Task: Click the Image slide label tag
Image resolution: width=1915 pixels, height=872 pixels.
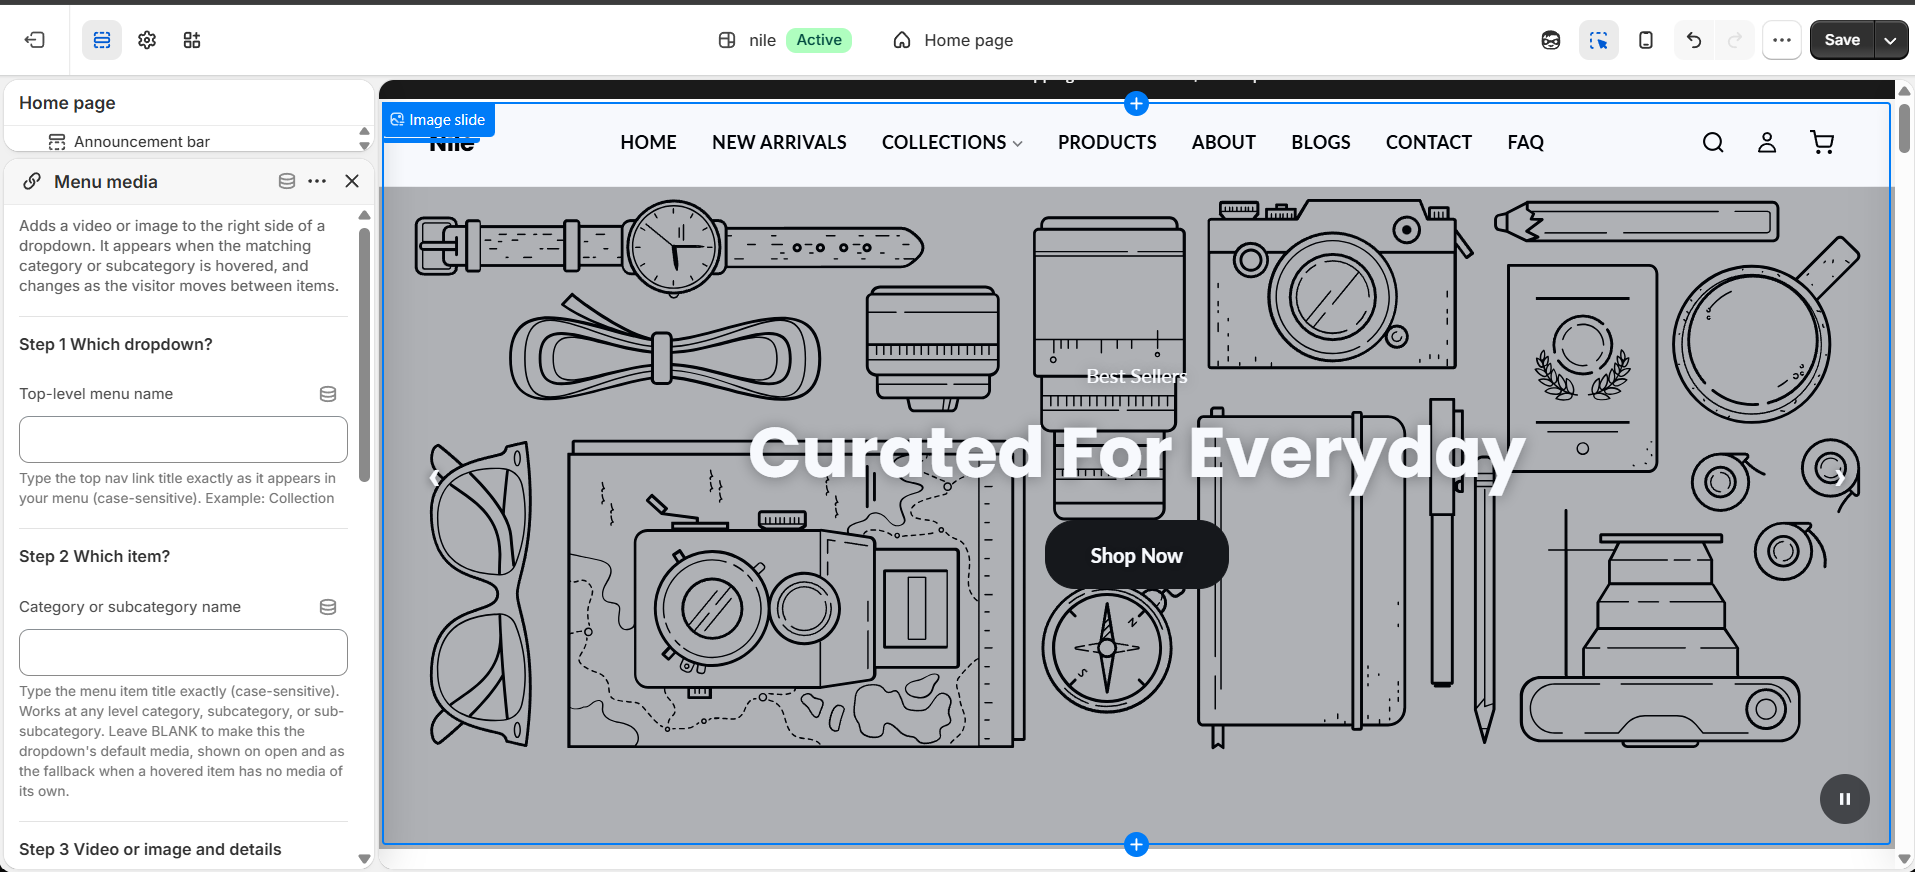Action: [x=438, y=120]
